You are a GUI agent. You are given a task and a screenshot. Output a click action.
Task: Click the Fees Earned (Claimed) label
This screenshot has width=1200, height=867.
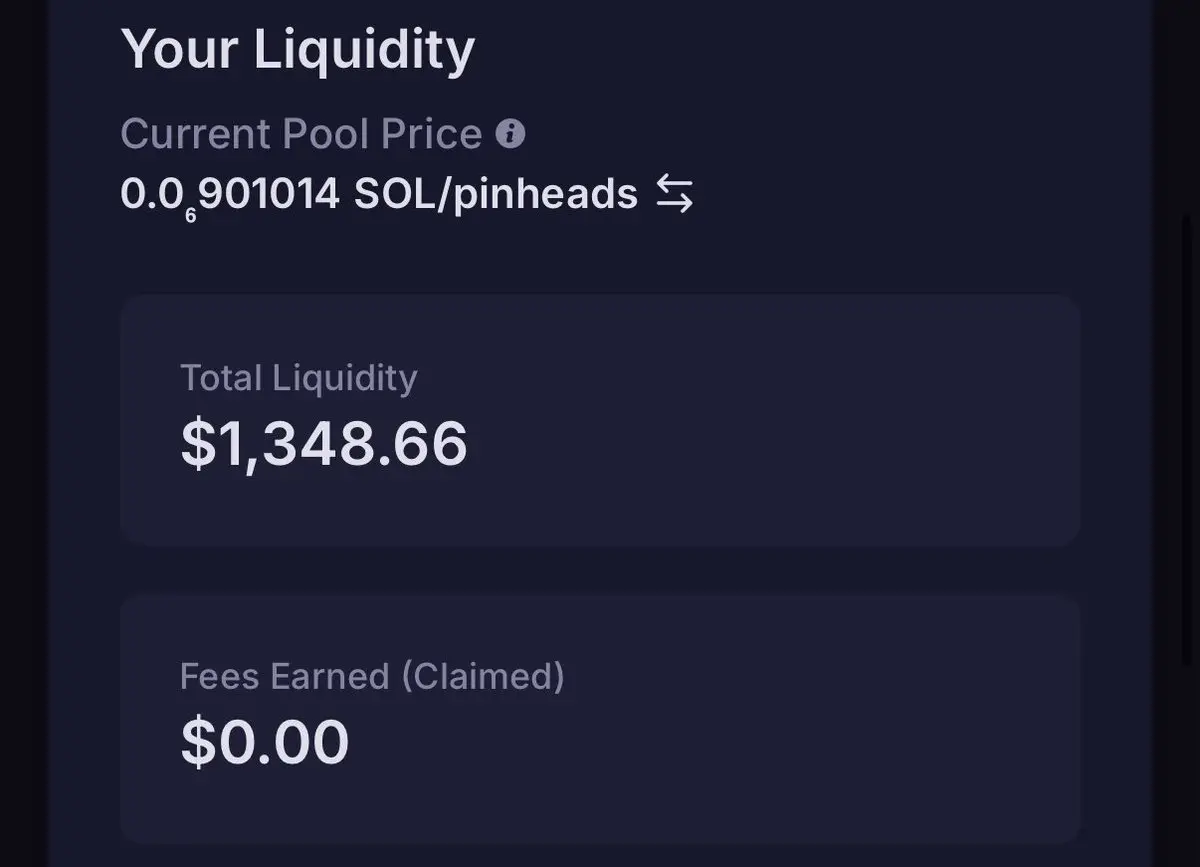tap(372, 677)
